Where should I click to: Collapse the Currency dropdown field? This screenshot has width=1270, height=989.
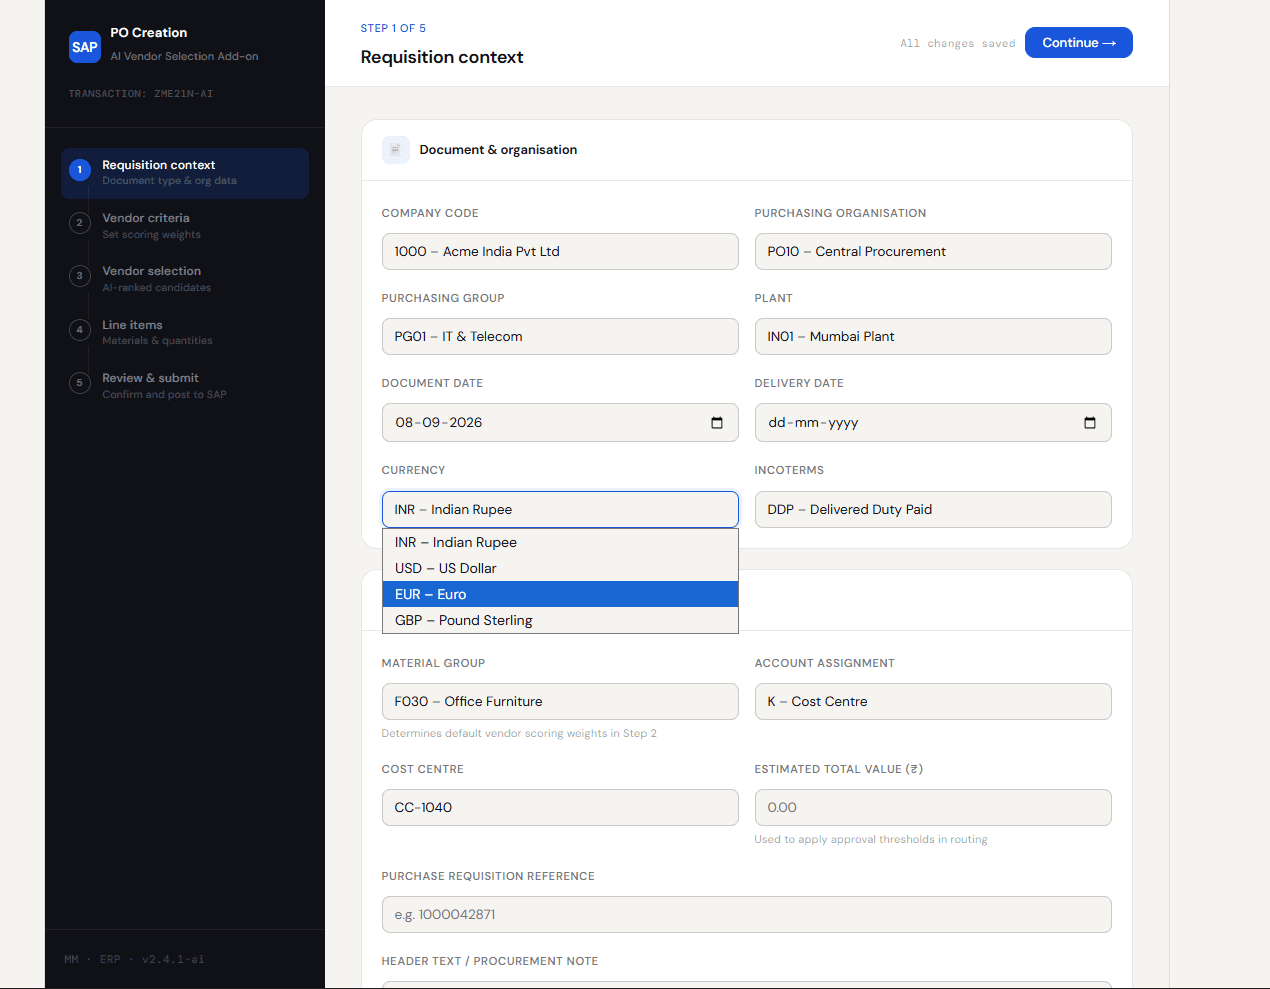click(560, 510)
